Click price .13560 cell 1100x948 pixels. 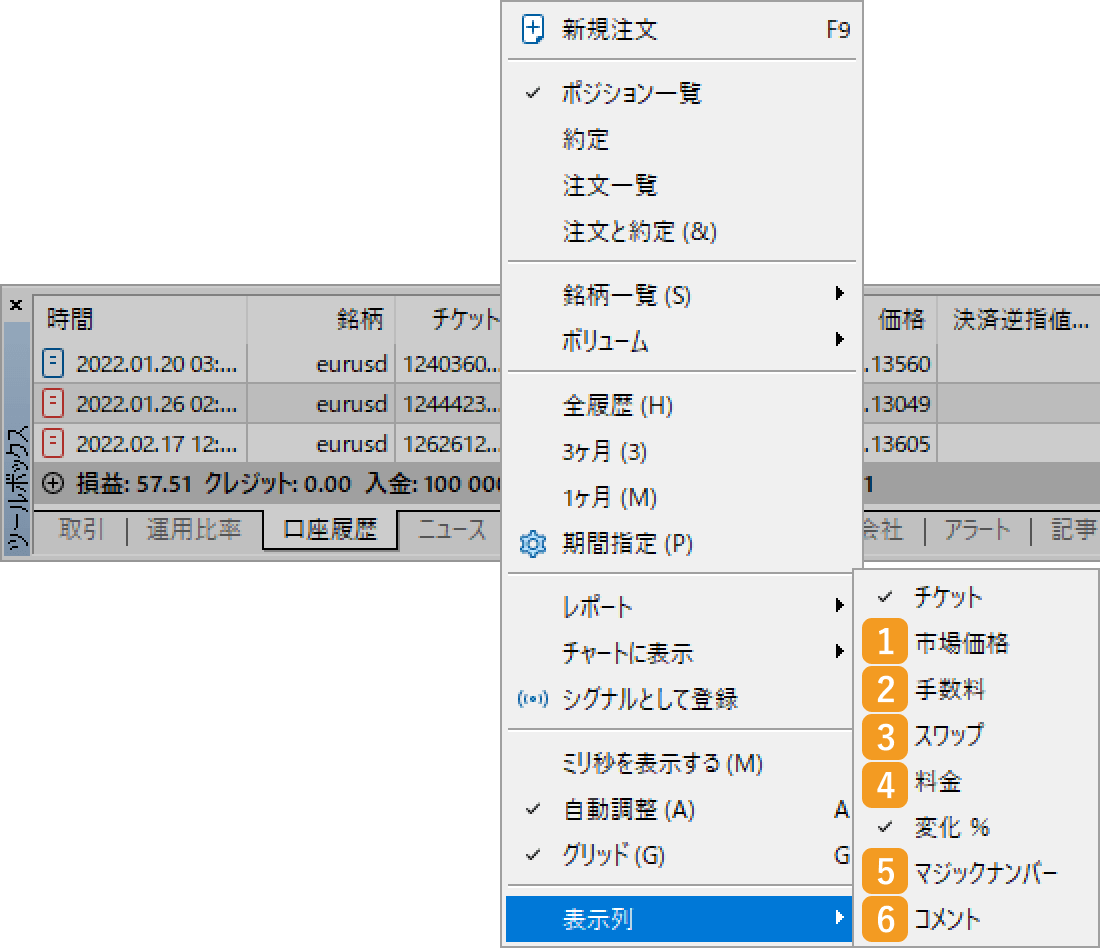(x=900, y=363)
